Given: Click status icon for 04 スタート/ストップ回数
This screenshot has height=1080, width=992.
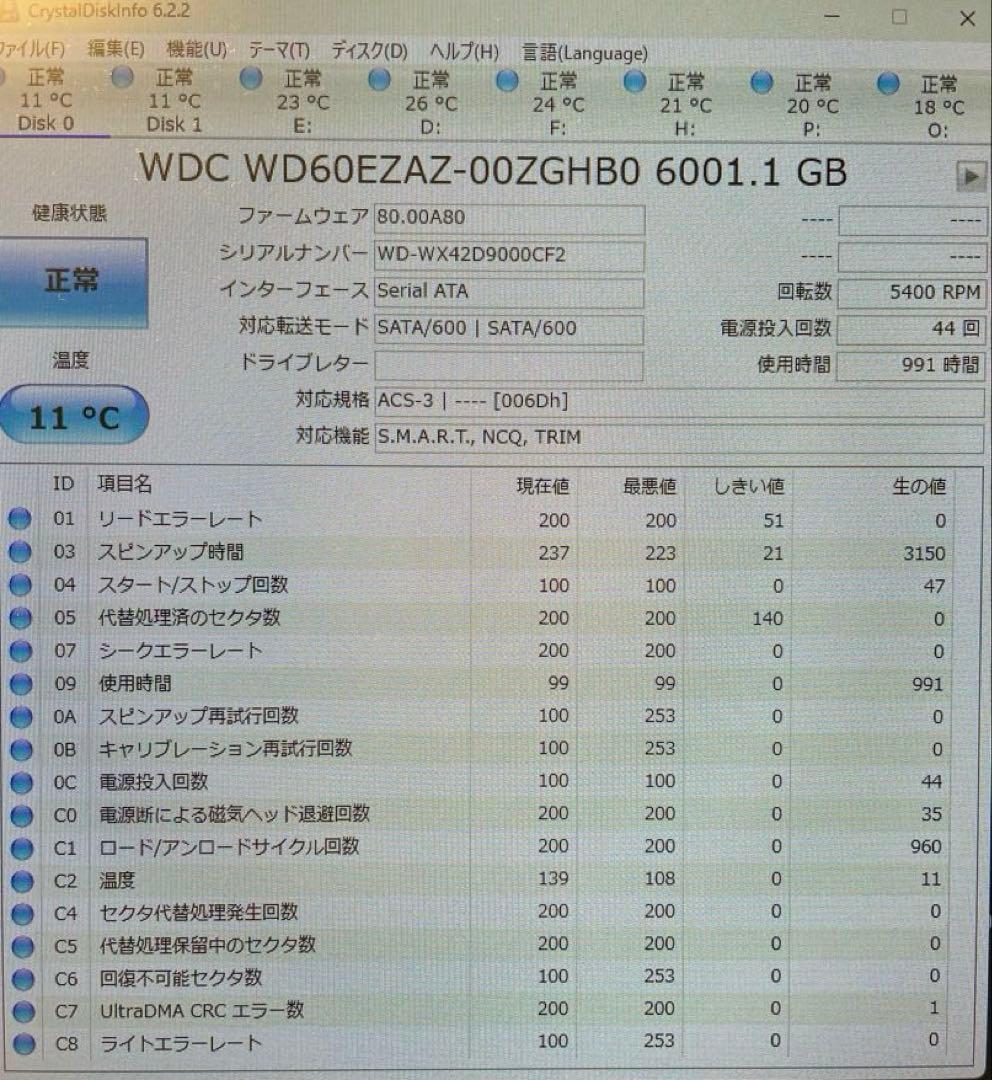Looking at the screenshot, I should [21, 584].
